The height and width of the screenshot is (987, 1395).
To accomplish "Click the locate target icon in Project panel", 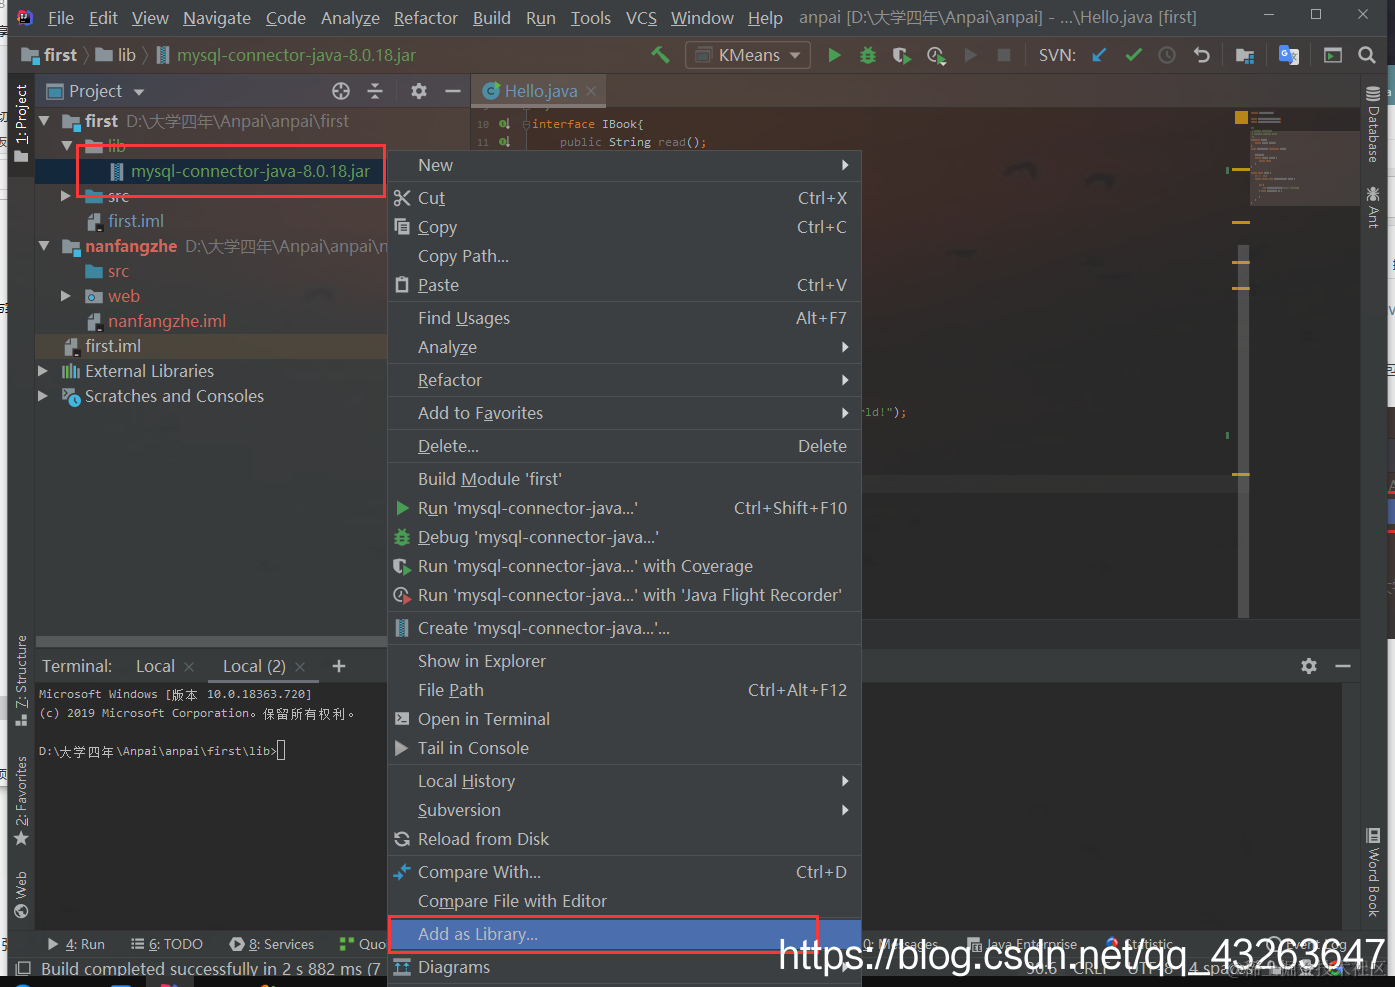I will click(341, 91).
